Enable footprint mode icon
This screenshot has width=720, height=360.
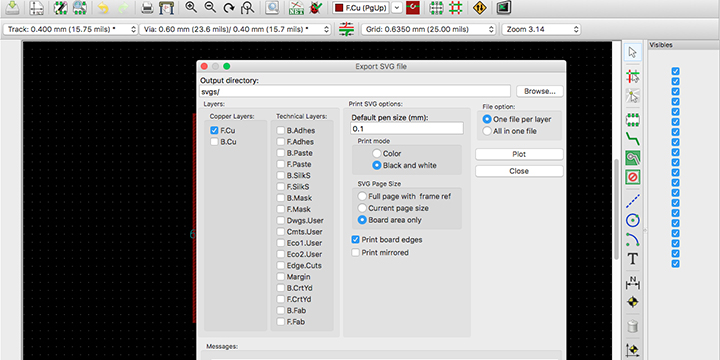(436, 7)
